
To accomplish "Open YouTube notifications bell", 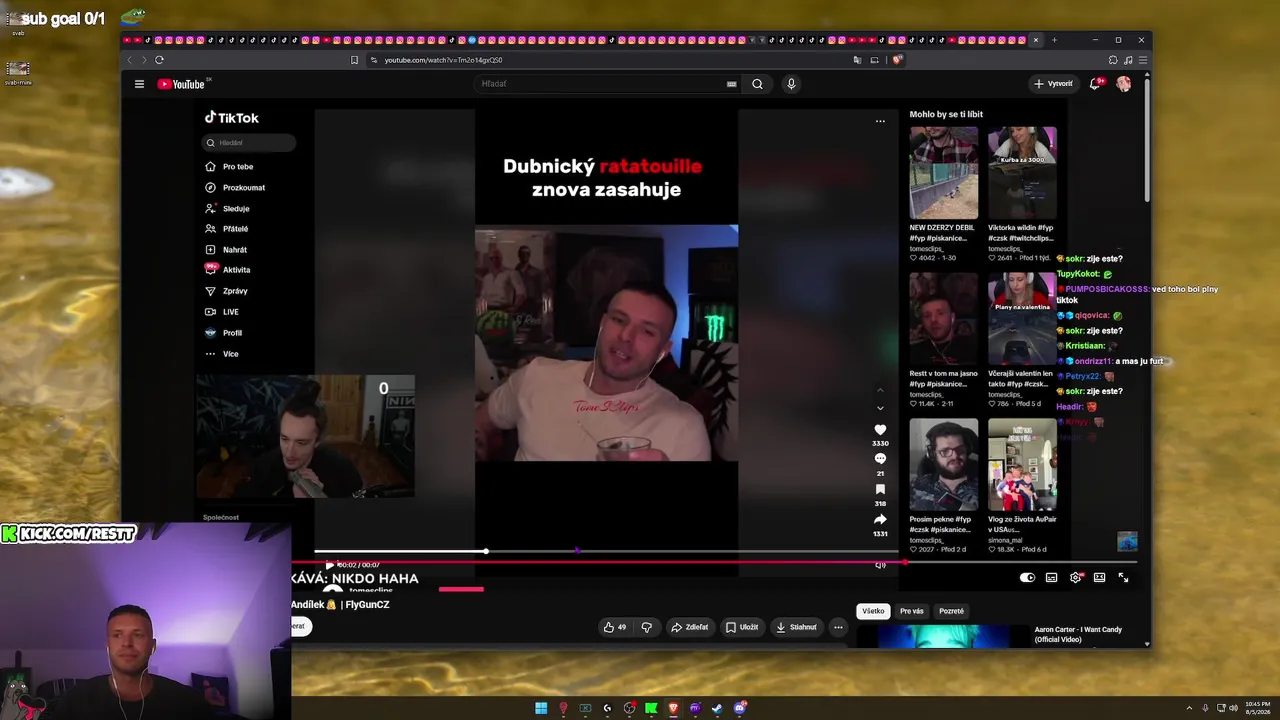I will pyautogui.click(x=1095, y=84).
